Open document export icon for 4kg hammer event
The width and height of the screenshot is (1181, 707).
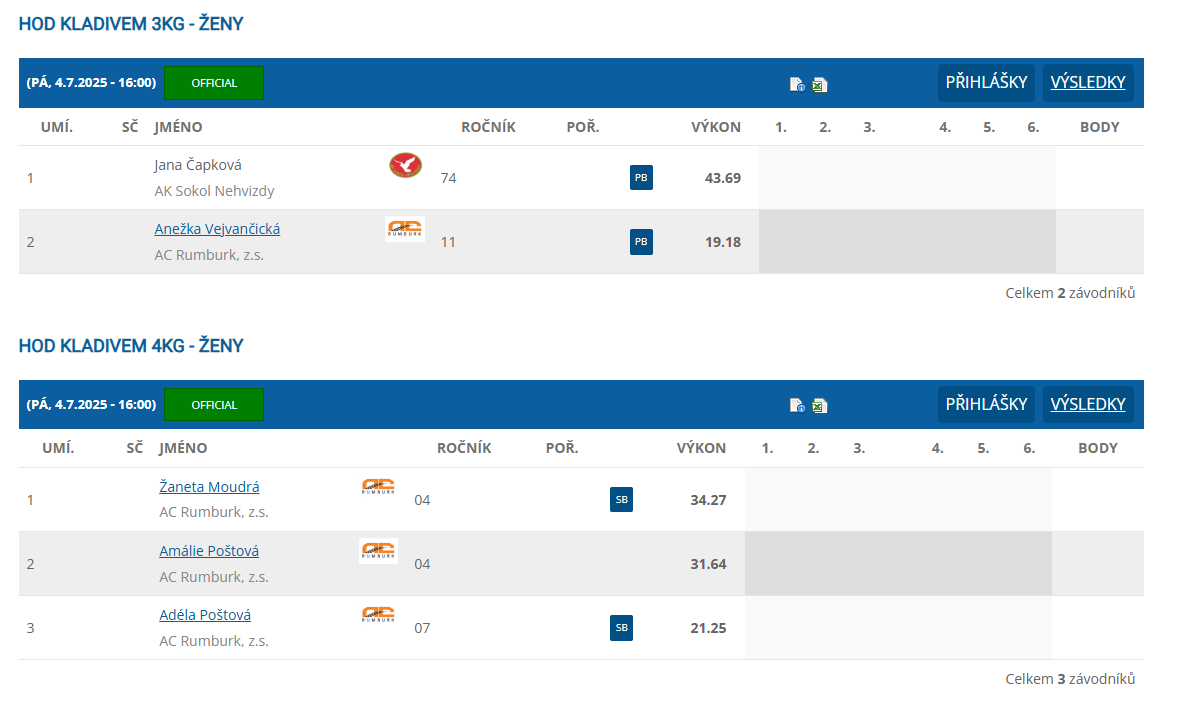click(797, 406)
